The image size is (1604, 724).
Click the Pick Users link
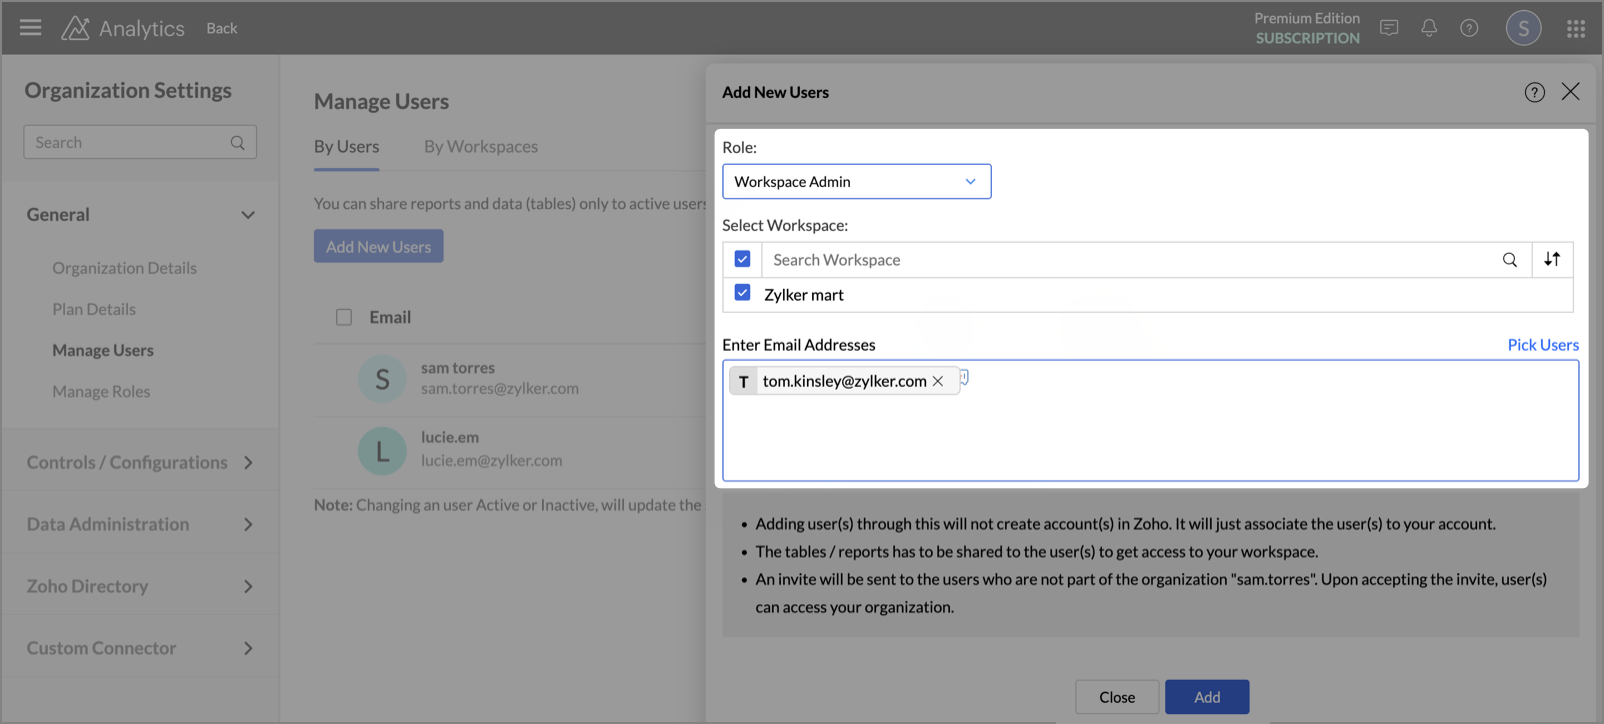[x=1542, y=344]
